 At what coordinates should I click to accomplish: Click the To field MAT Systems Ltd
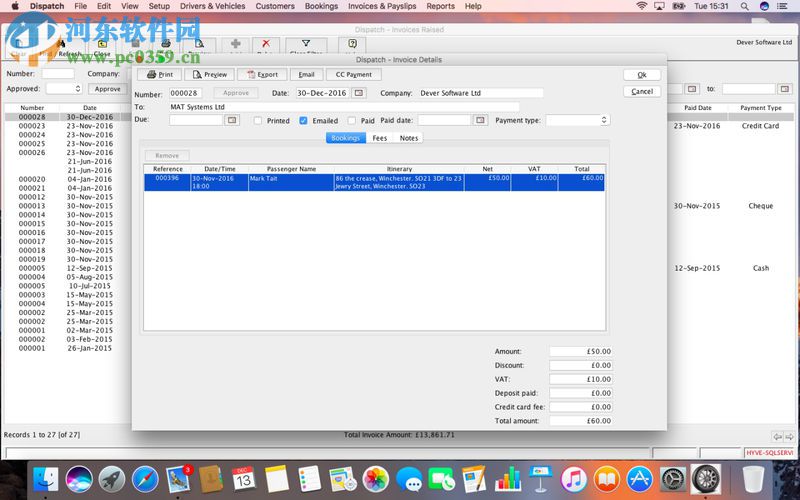(344, 107)
